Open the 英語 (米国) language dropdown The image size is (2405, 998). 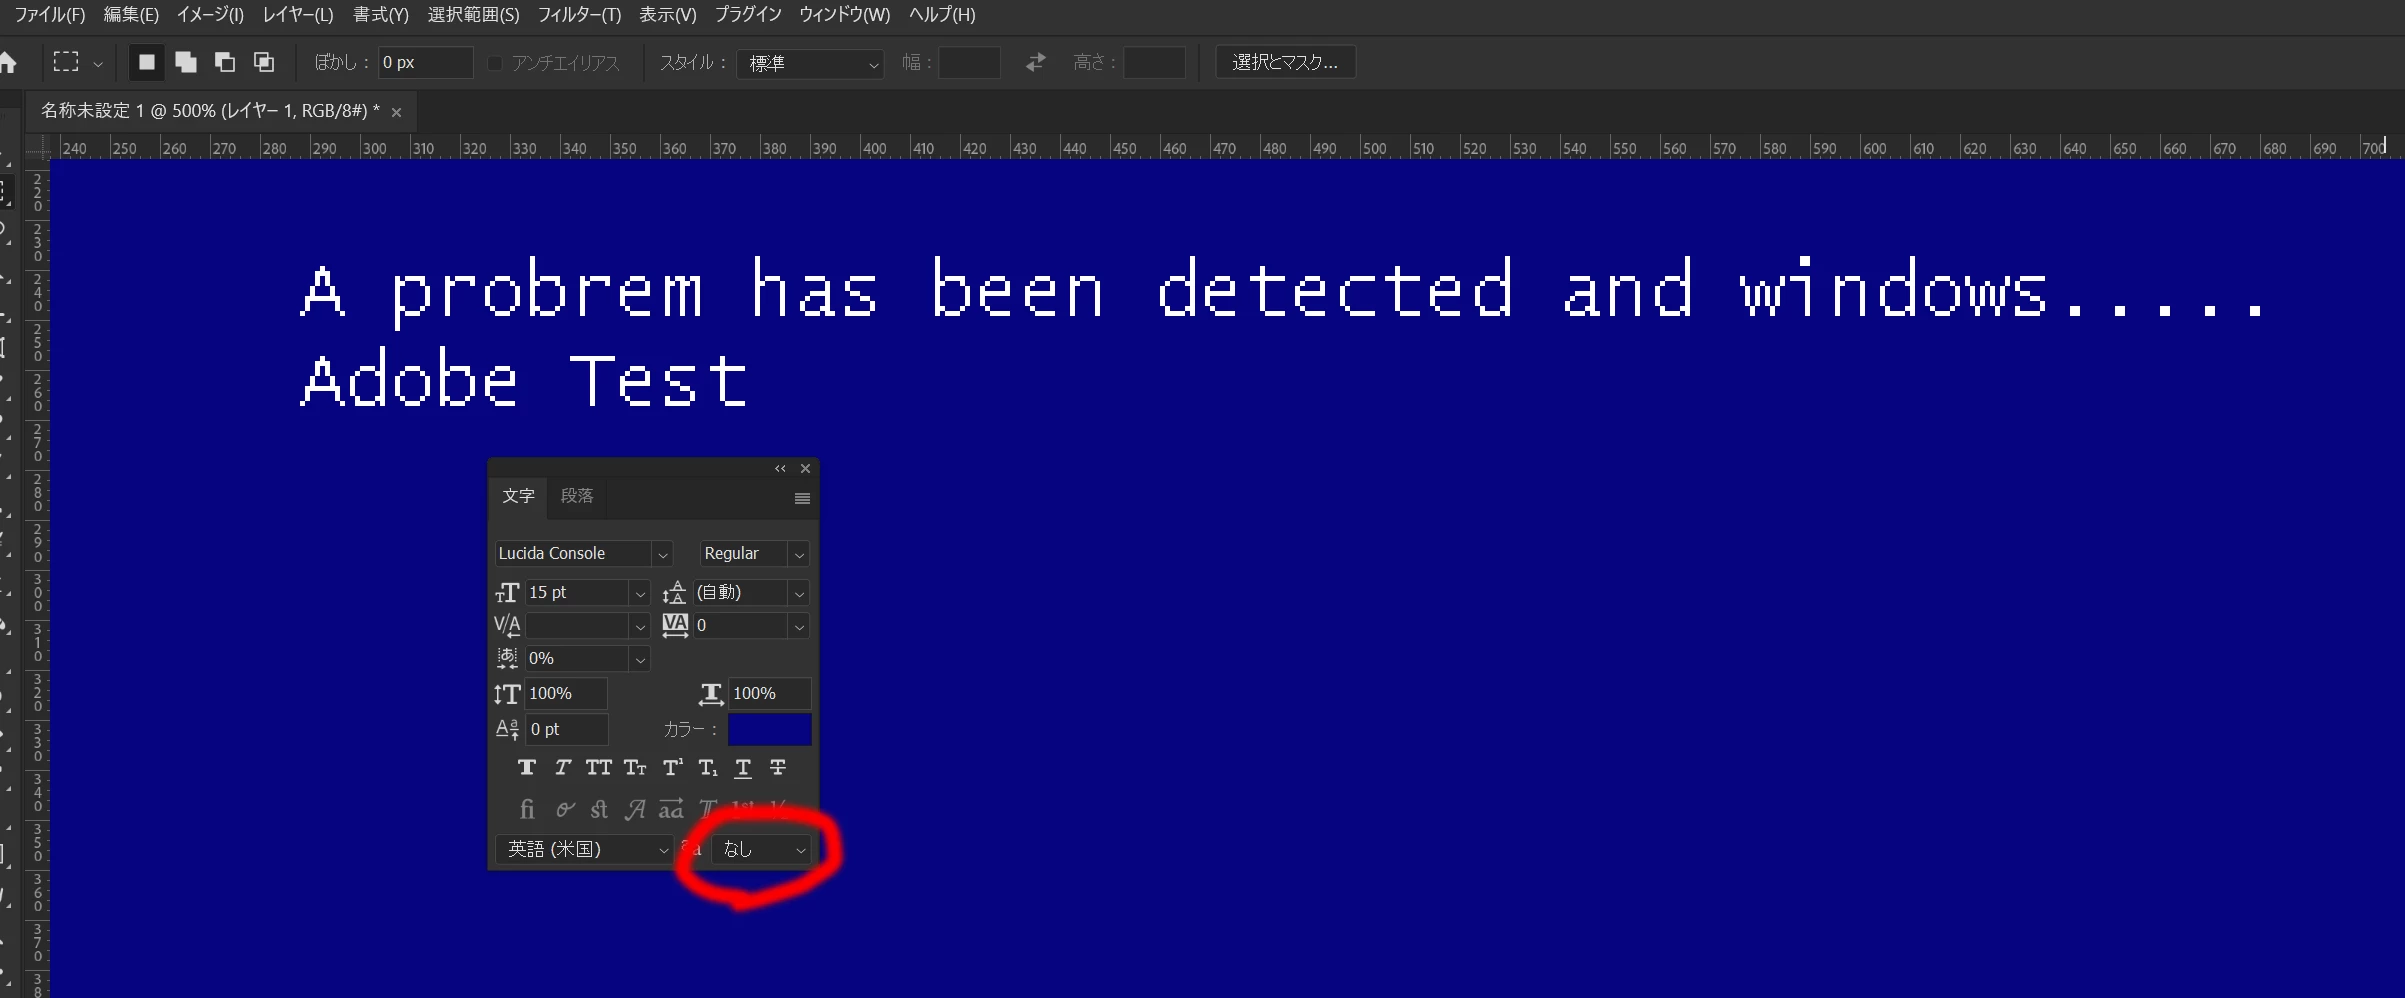[x=584, y=849]
